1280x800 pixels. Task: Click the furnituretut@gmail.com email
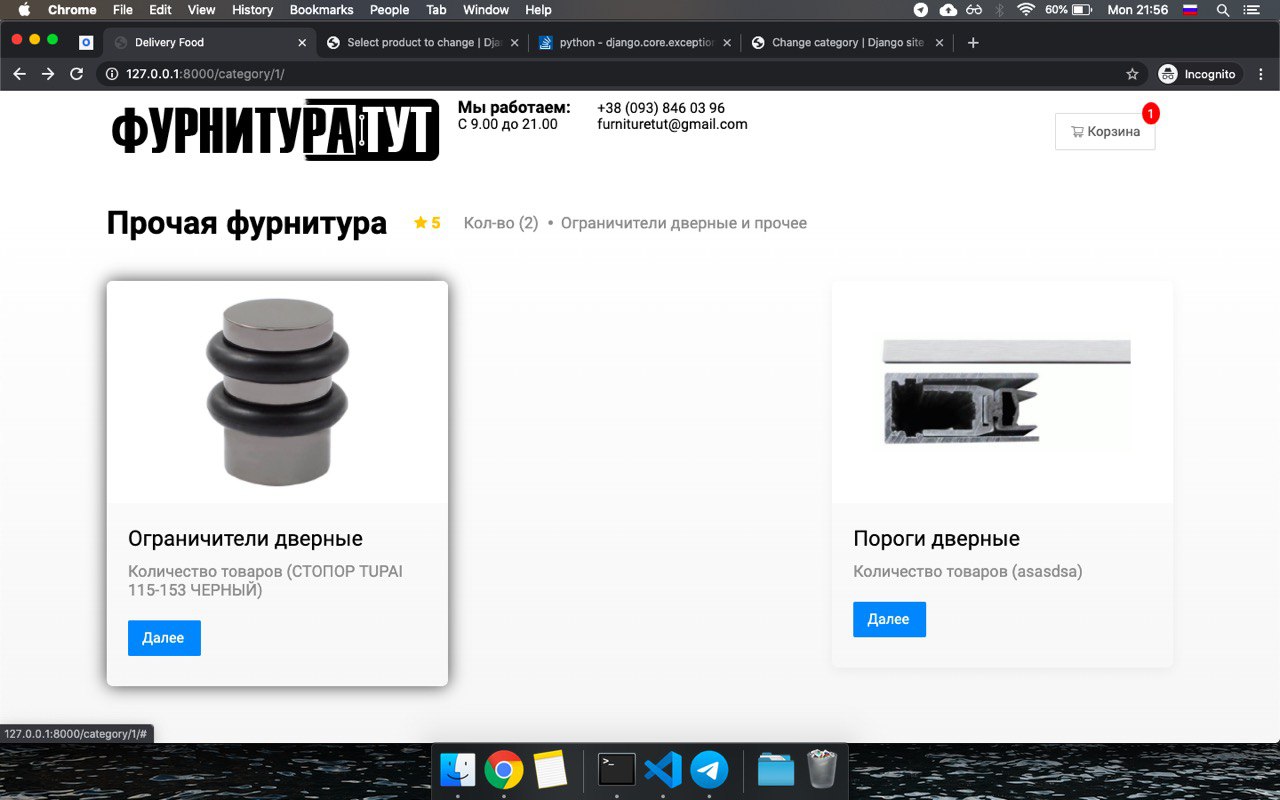(x=672, y=124)
